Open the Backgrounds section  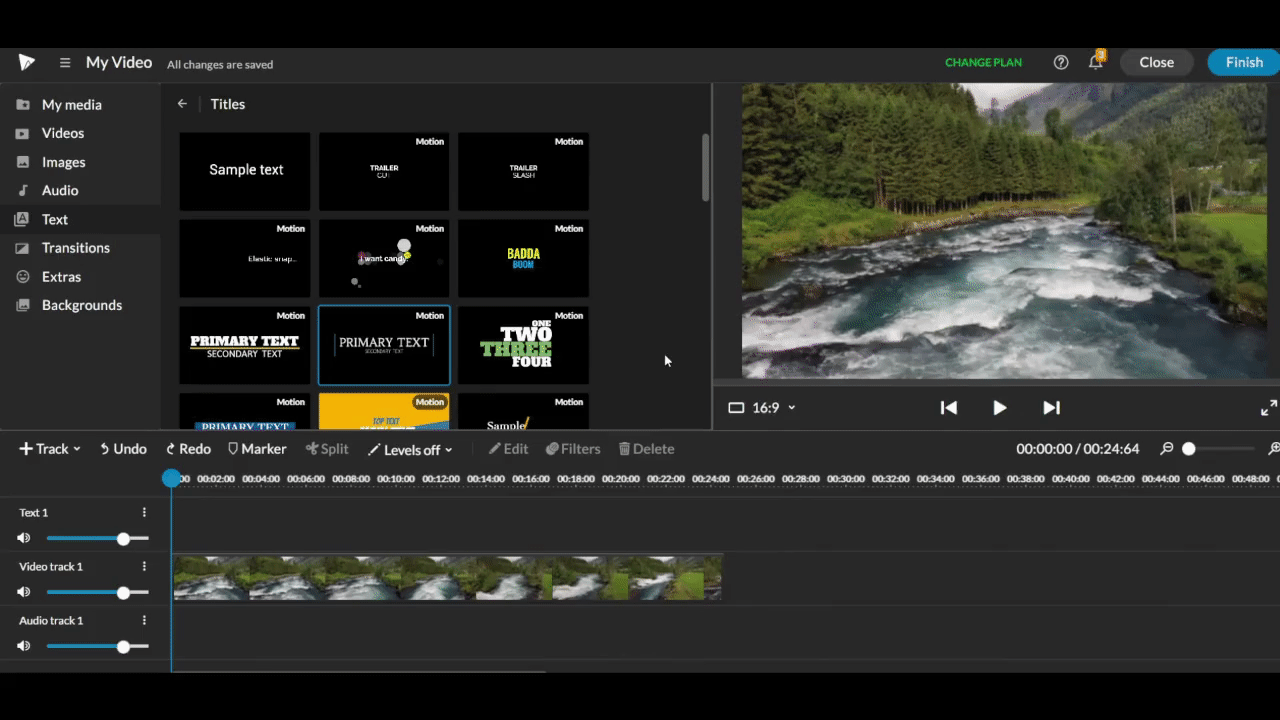pyautogui.click(x=80, y=305)
